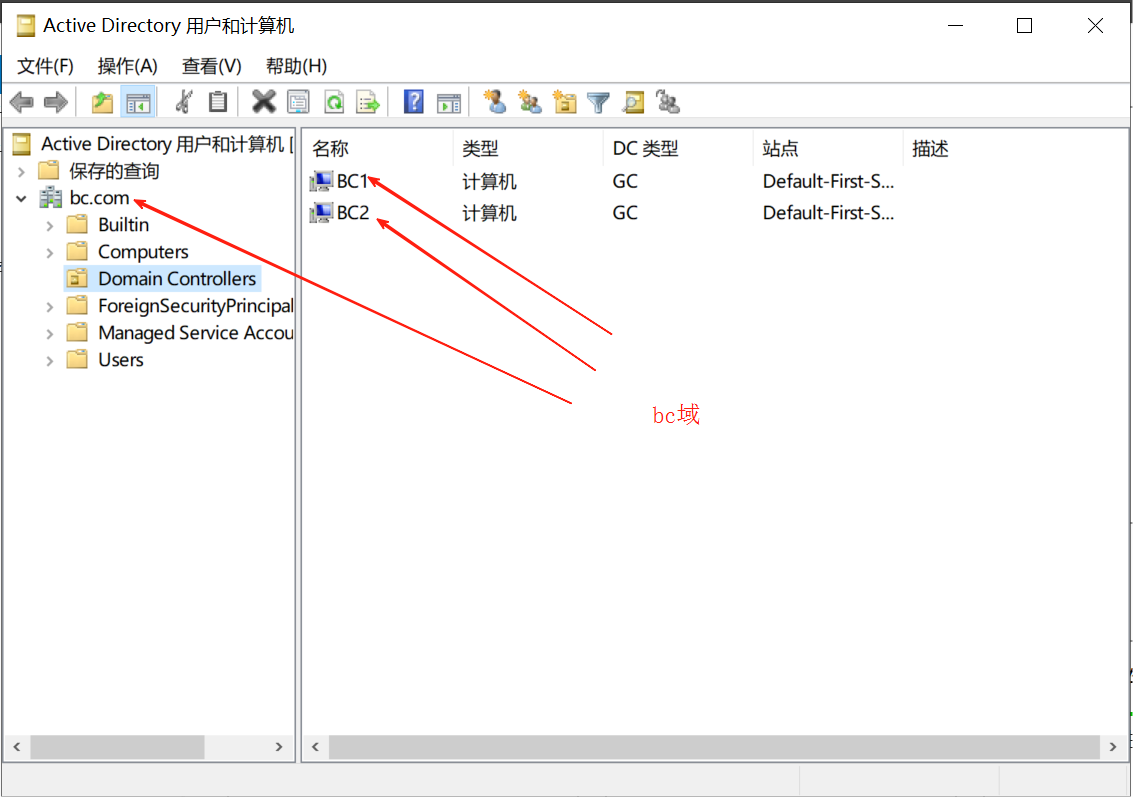Select the root Active Directory 用户和计算机 node
The height and width of the screenshot is (797, 1133).
point(167,145)
